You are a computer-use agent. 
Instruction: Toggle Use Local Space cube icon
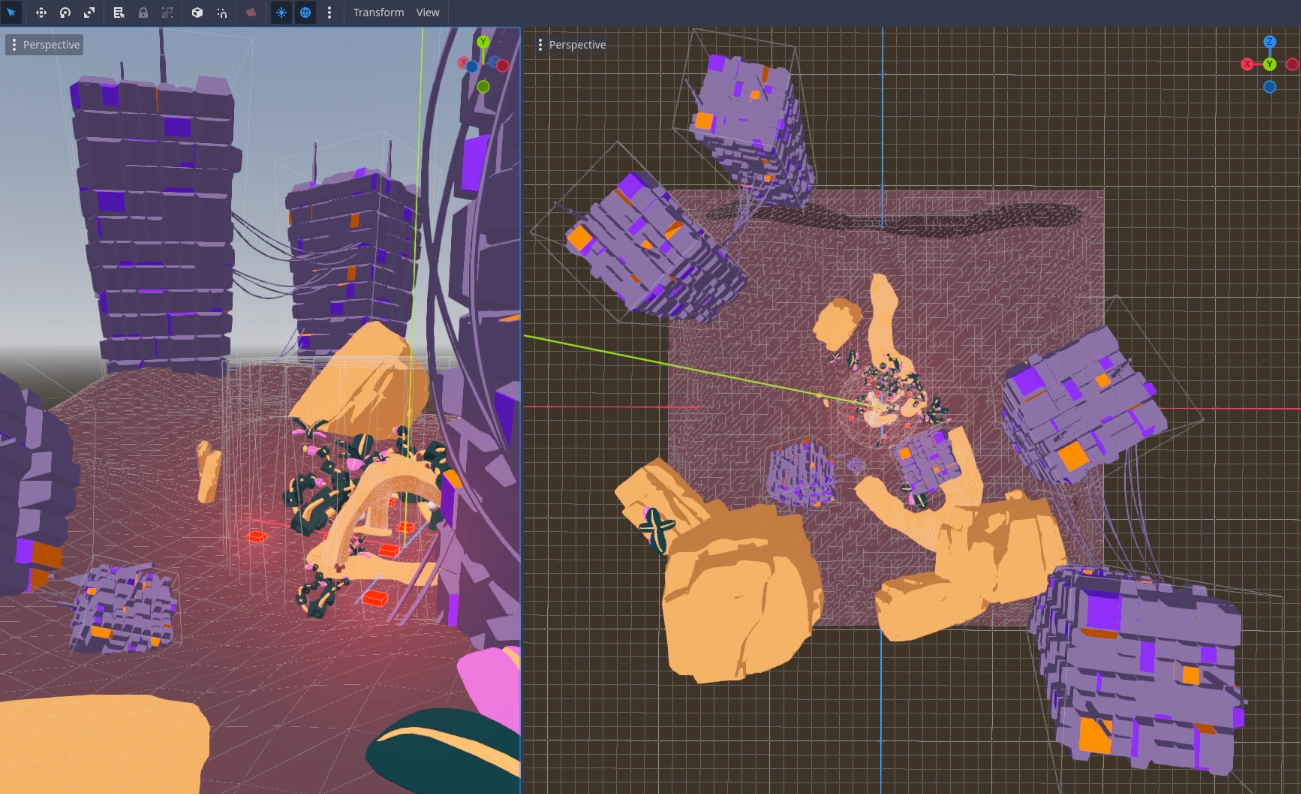click(x=197, y=13)
